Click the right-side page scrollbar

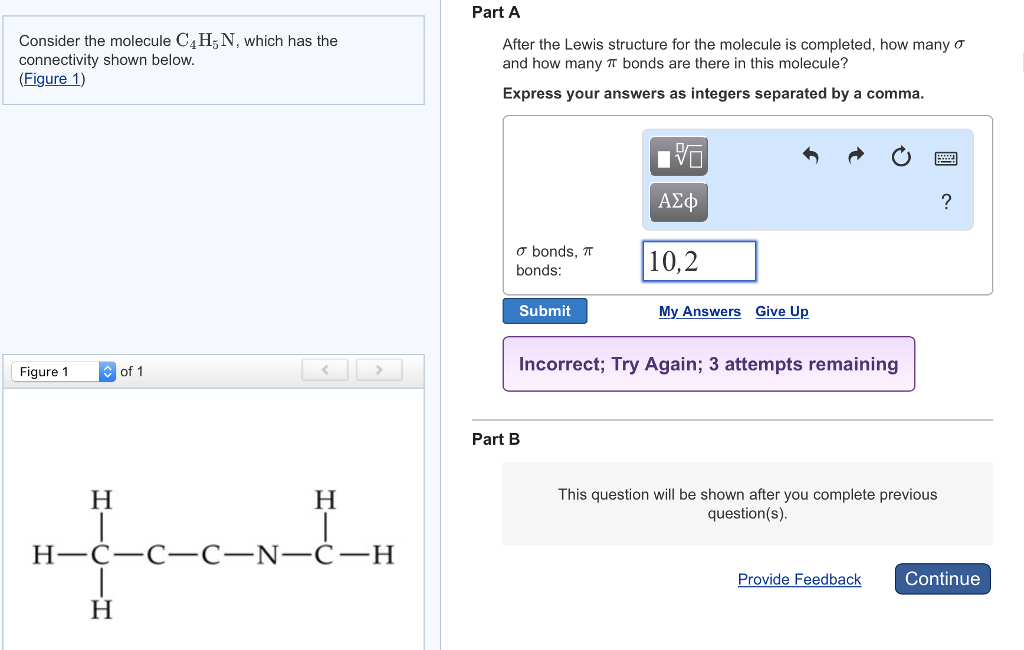1020,60
